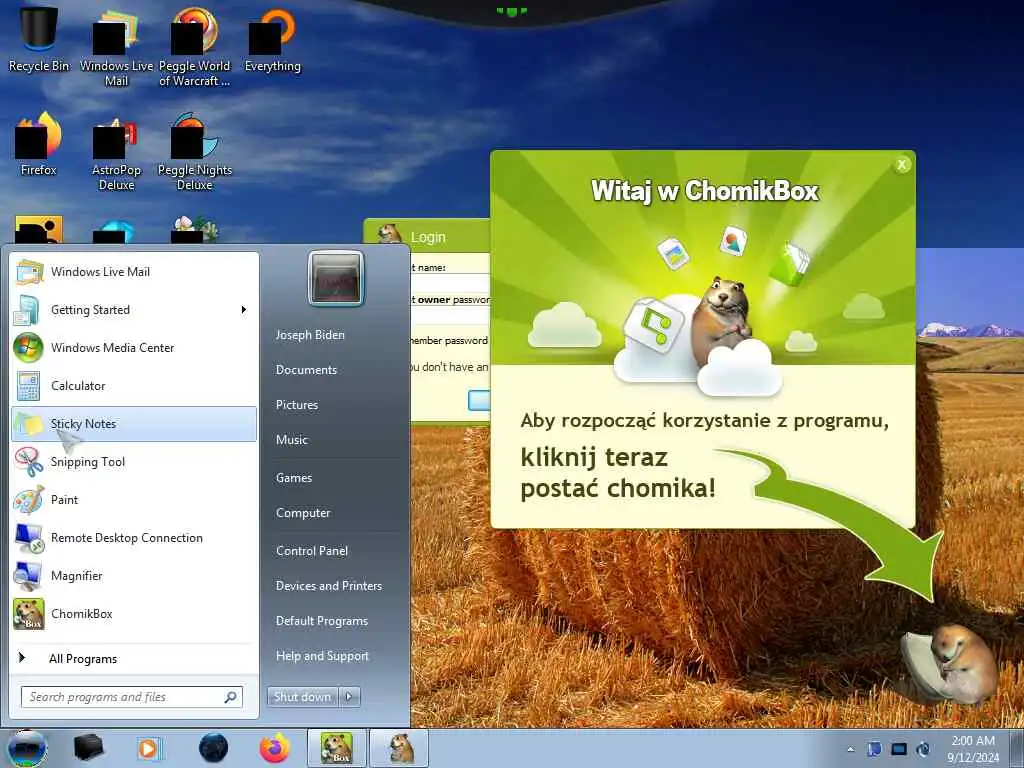Click the Remote Desktop Connection icon
The height and width of the screenshot is (768, 1024).
point(29,537)
